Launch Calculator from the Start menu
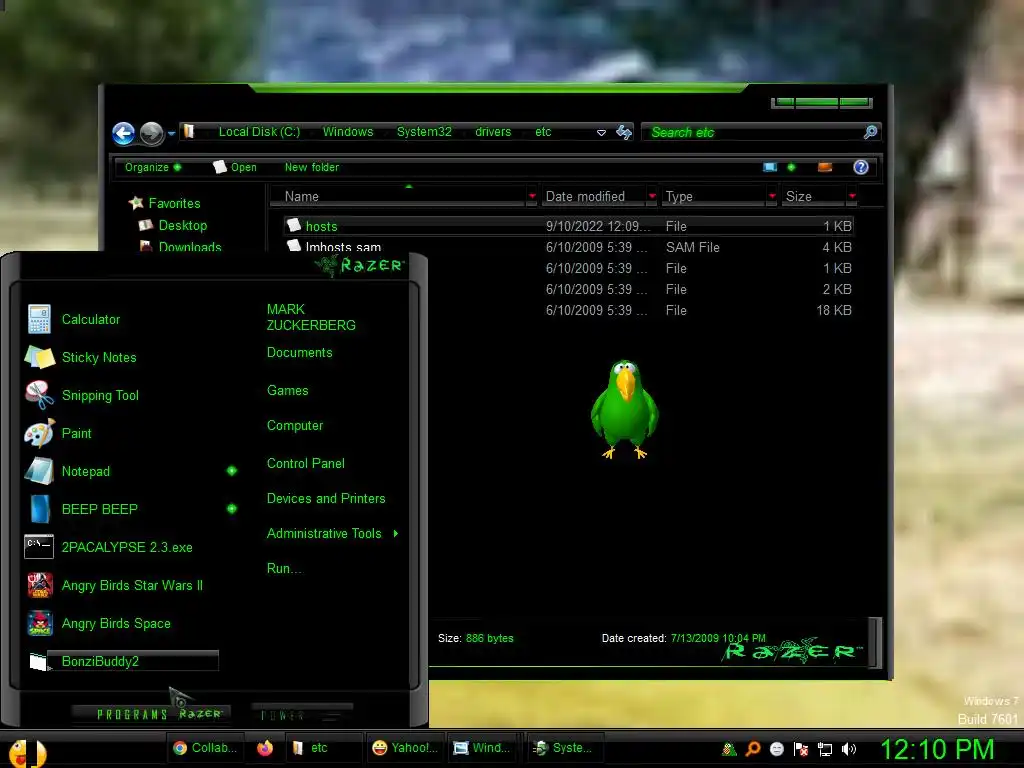This screenshot has width=1024, height=768. (x=91, y=319)
